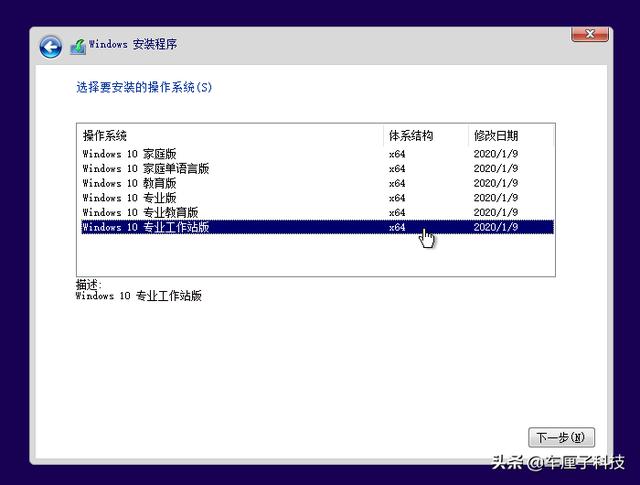Click 2020/1/9 date in 教育版 row
The image size is (640, 485).
[496, 183]
